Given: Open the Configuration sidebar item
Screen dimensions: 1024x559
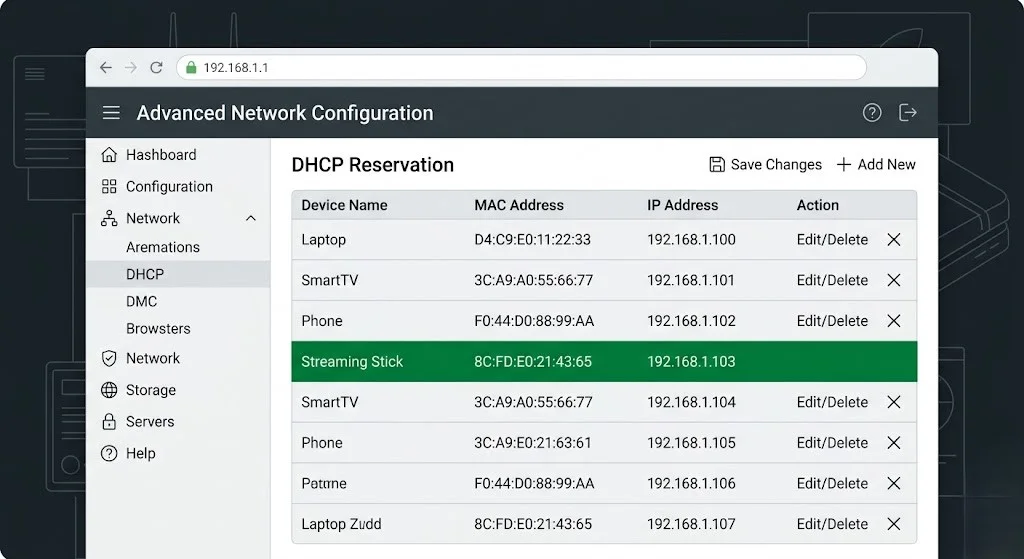Looking at the screenshot, I should click(169, 187).
